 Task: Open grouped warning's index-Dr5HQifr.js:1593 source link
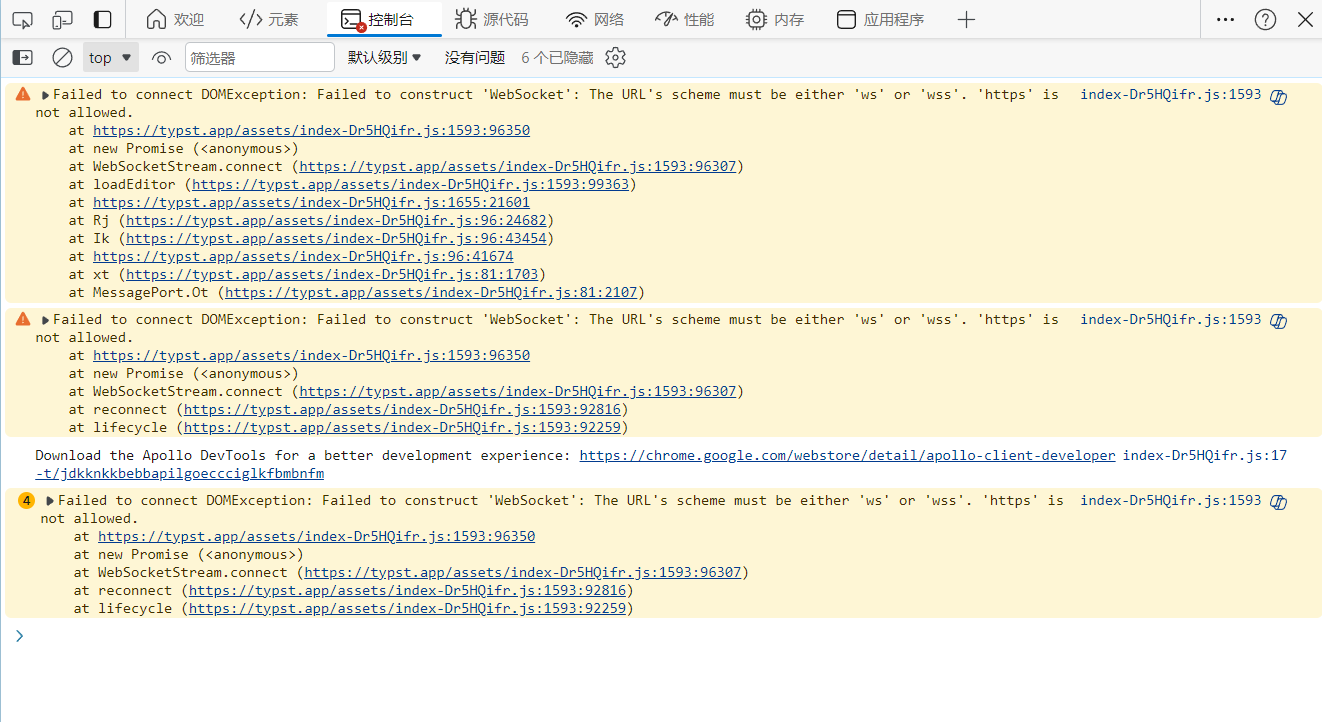click(1171, 500)
